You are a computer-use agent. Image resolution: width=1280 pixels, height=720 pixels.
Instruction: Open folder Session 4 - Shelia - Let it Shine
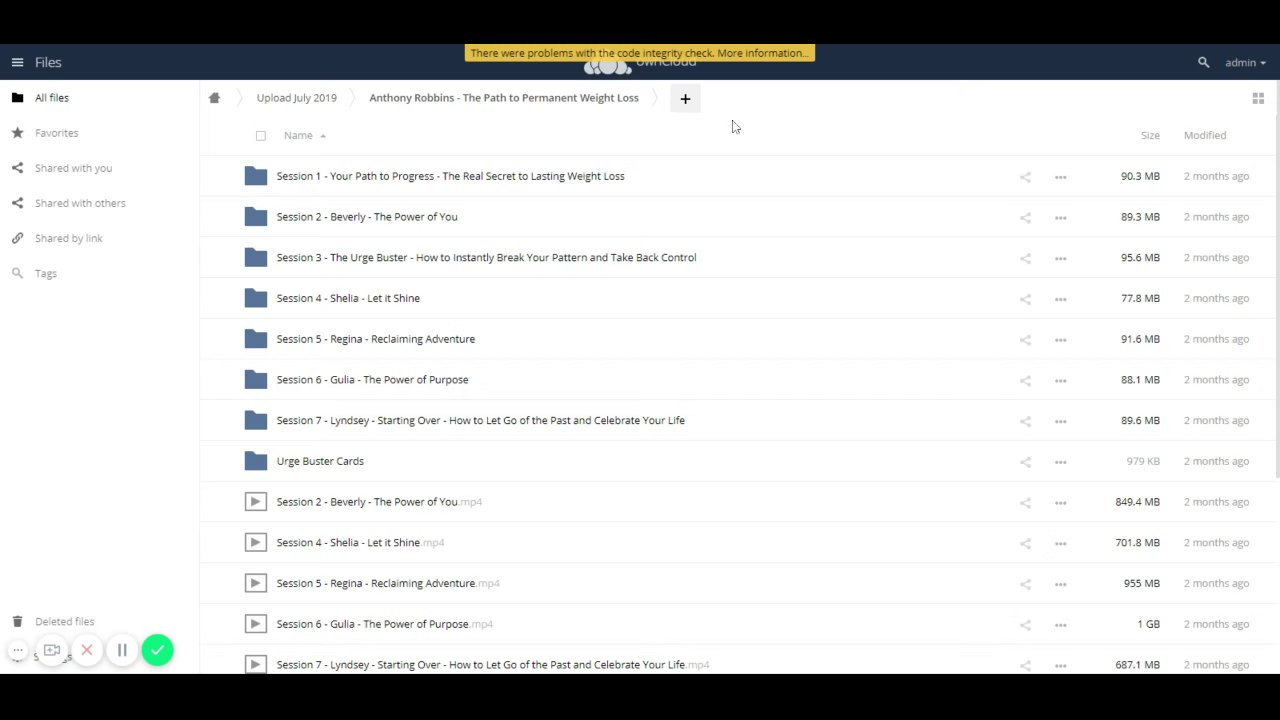[x=348, y=298]
